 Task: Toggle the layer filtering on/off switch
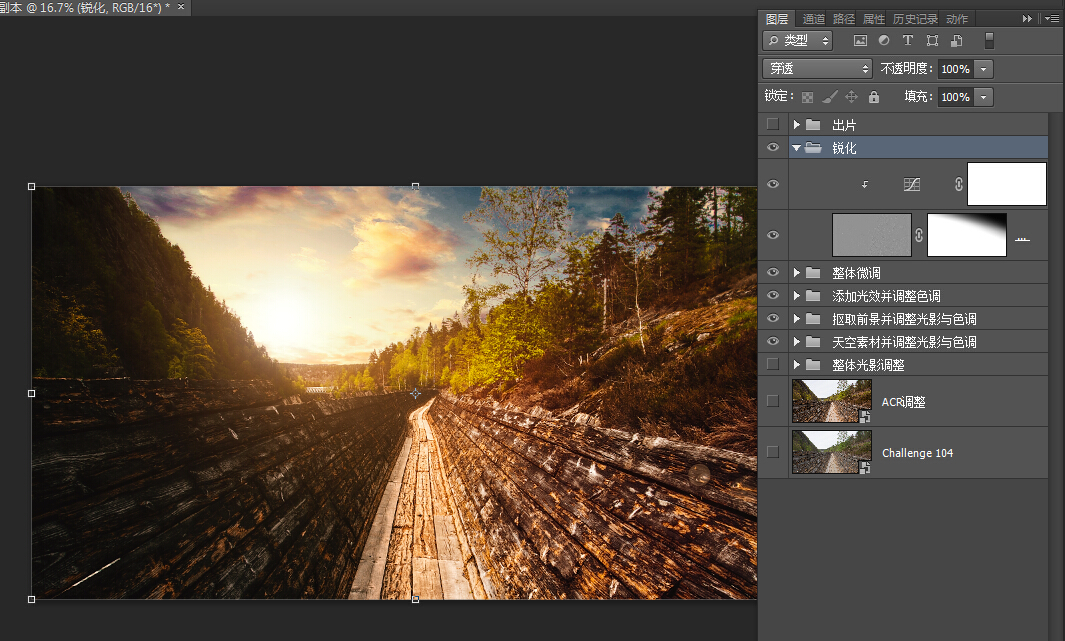coord(989,41)
